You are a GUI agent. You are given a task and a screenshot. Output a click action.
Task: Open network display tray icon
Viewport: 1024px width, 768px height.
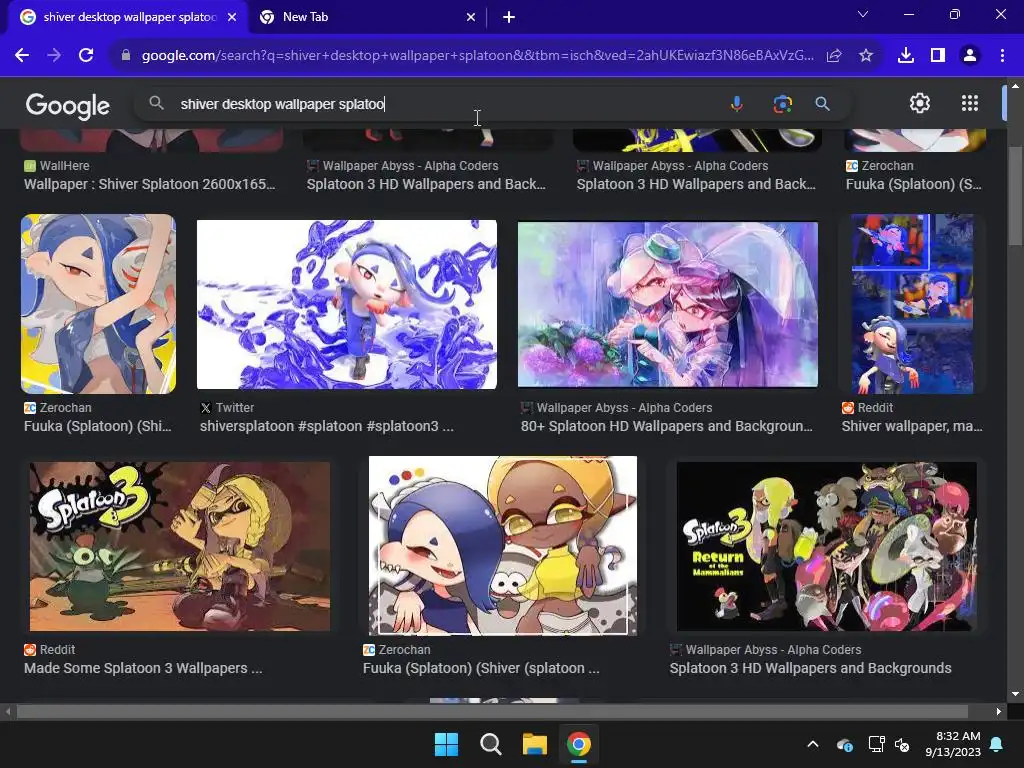(876, 744)
